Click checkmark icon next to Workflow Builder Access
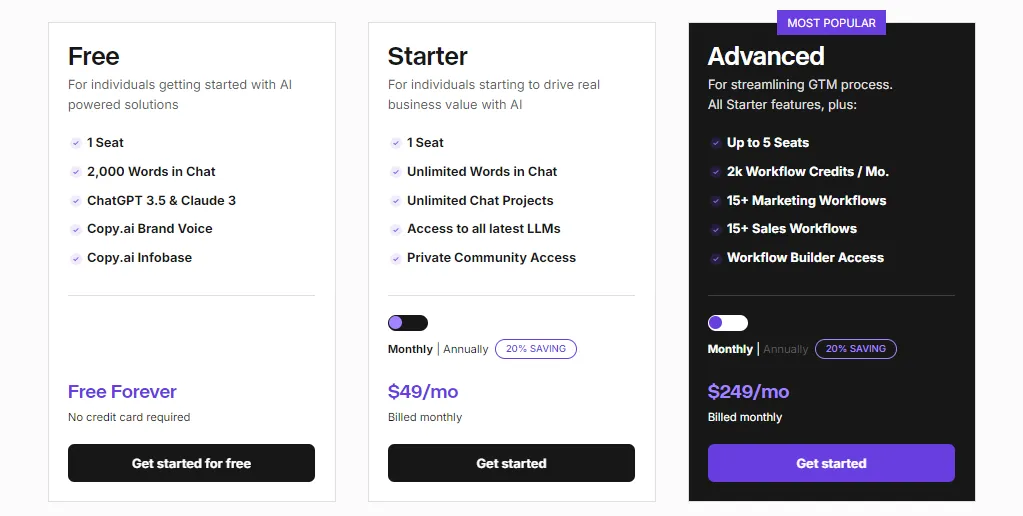Viewport: 1023px width, 516px height. [x=716, y=258]
